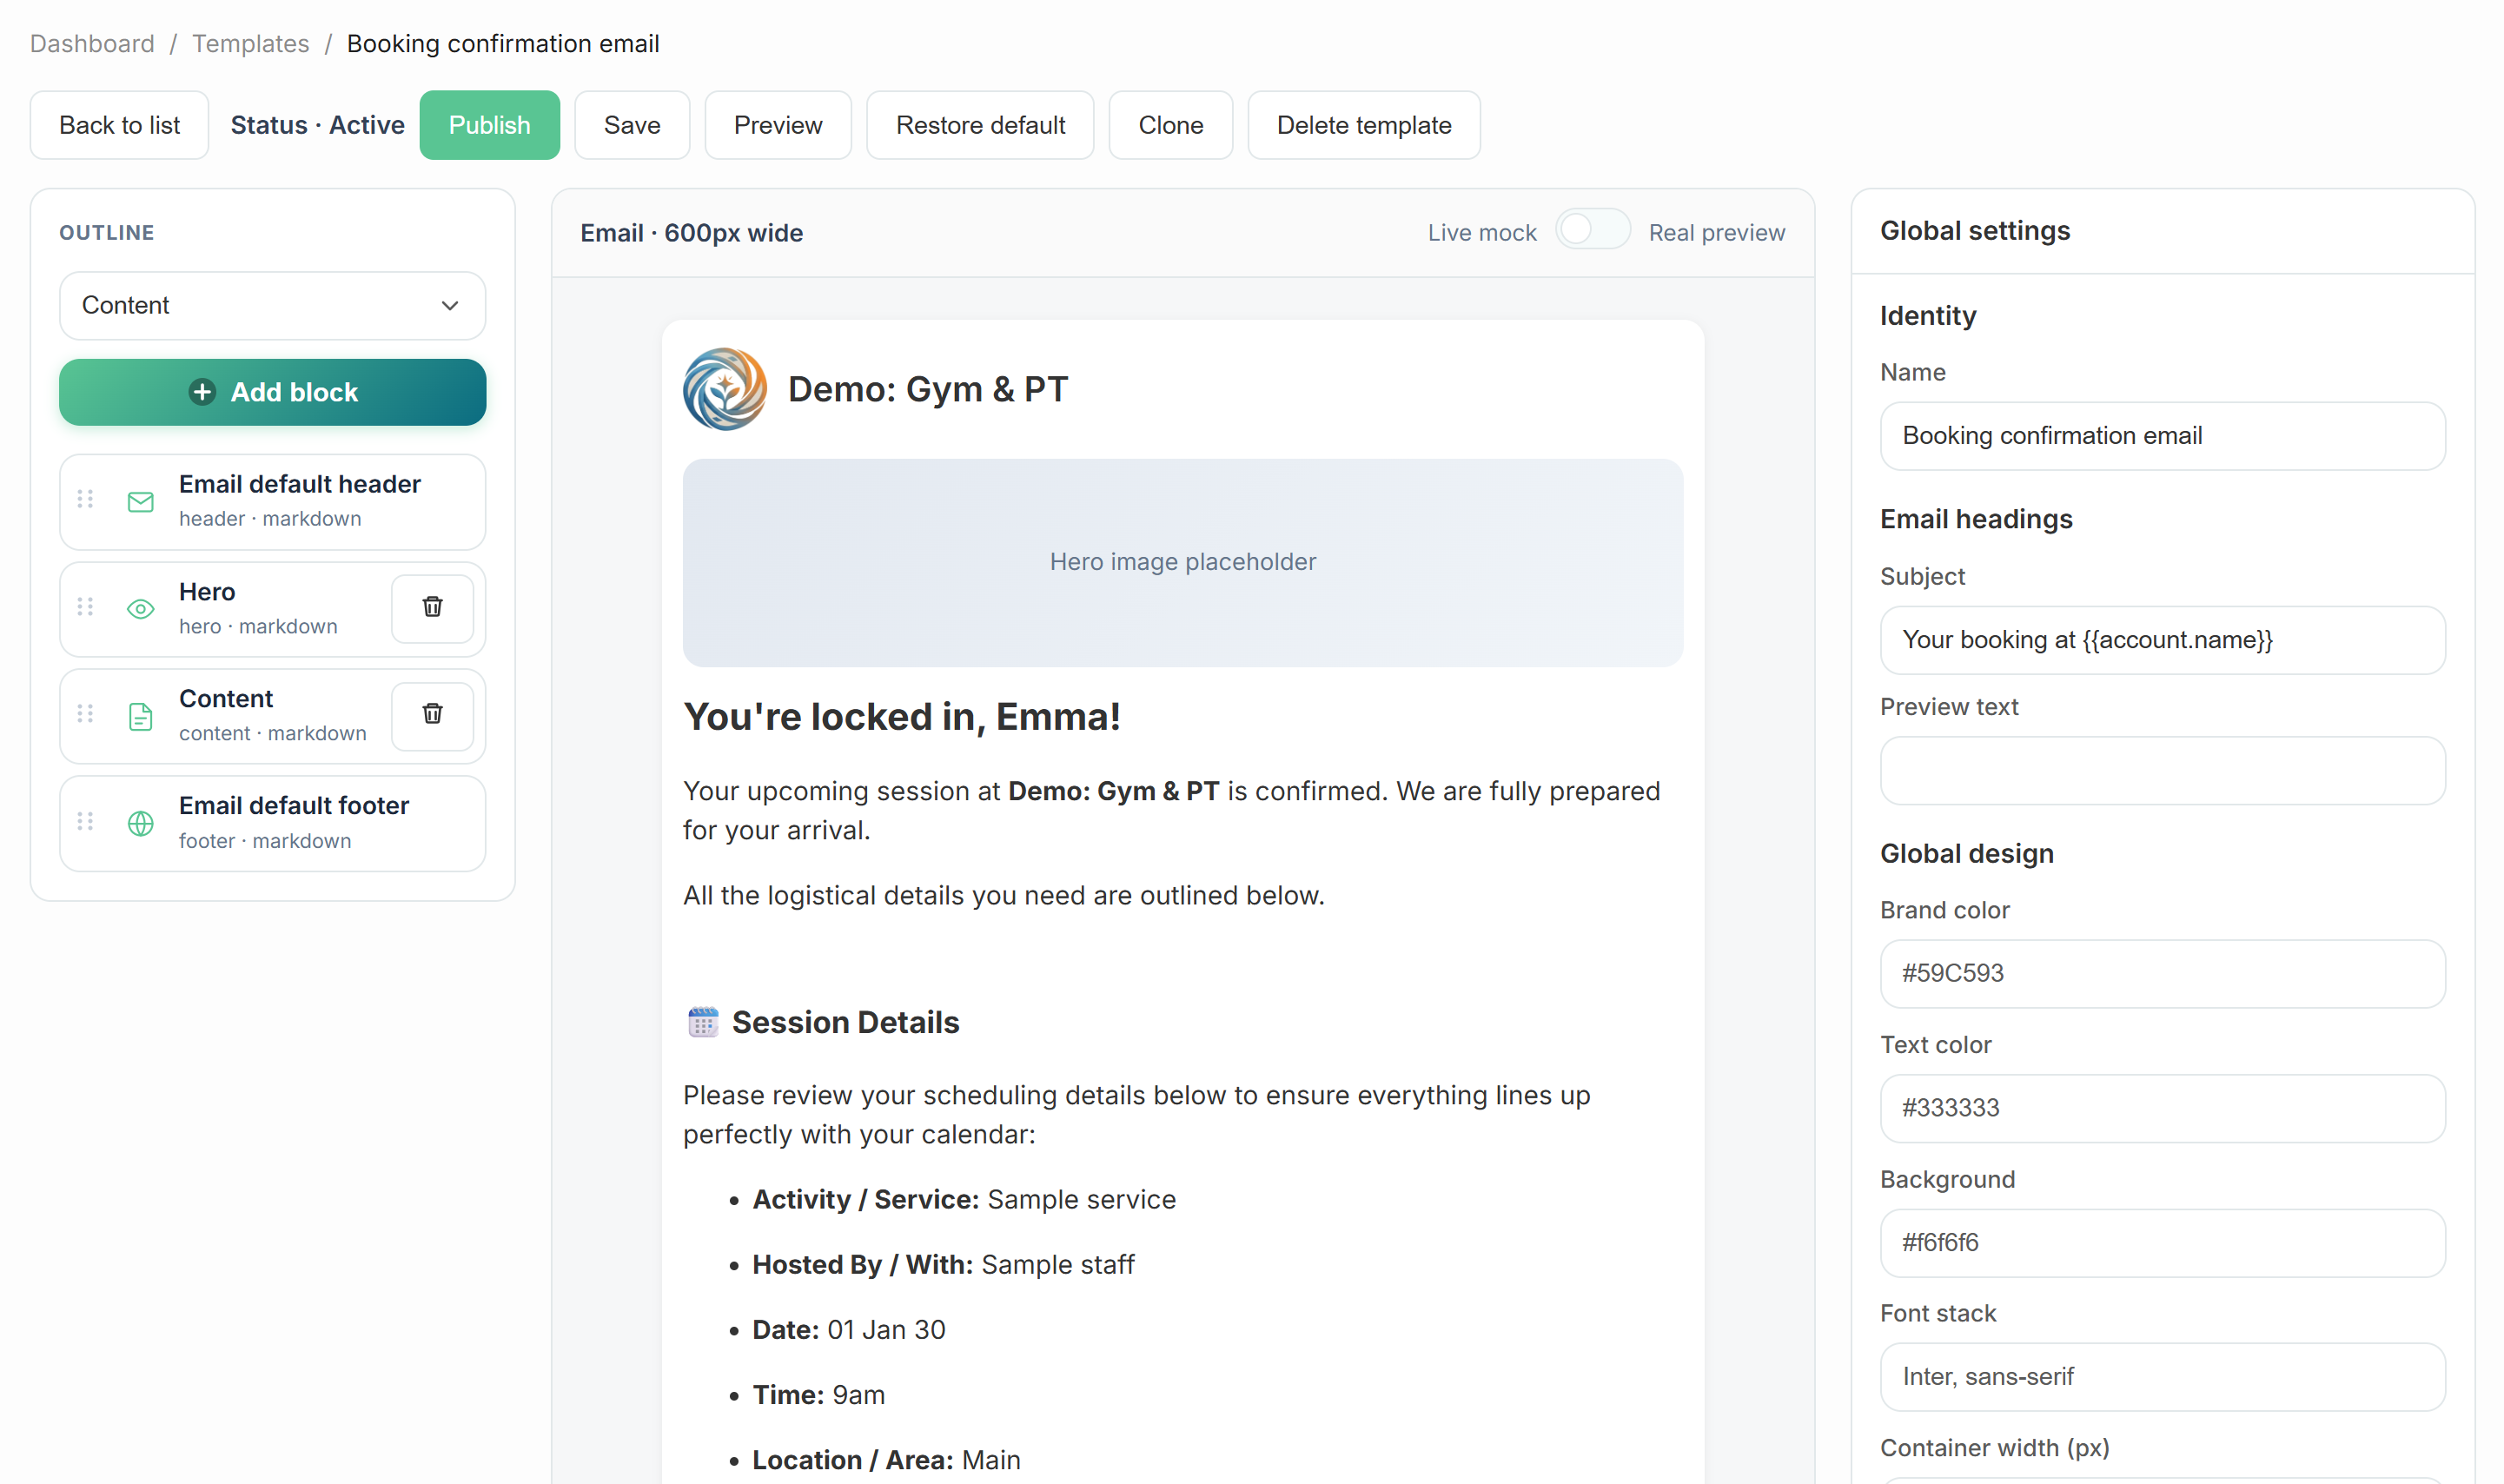2504x1484 pixels.
Task: Click "Location / Area: Main" line
Action: pos(886,1459)
